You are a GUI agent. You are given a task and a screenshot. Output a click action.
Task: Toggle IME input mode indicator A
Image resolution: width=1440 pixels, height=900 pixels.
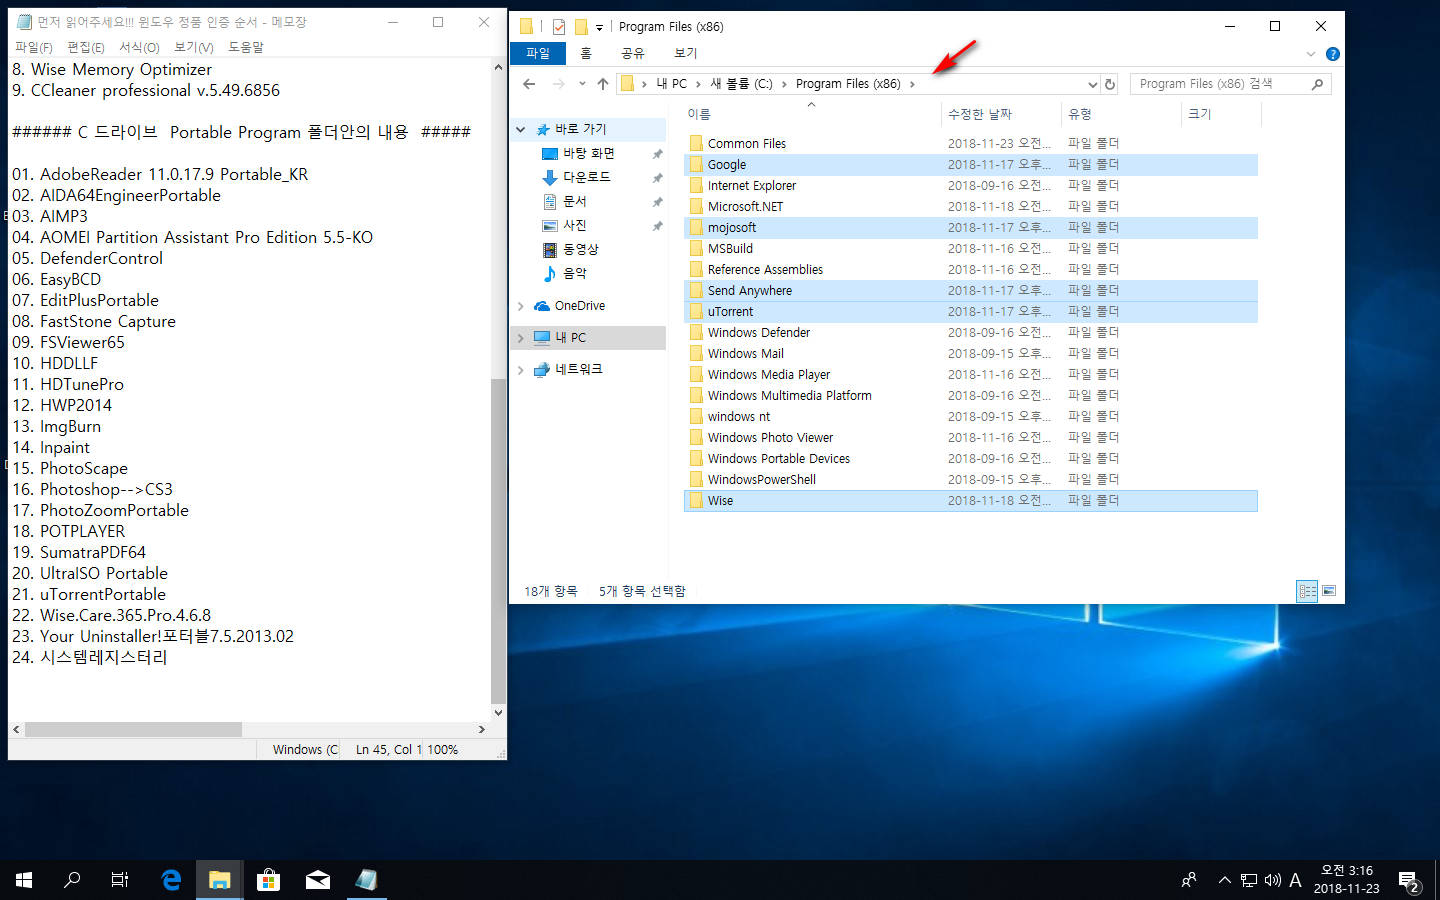coord(1295,881)
